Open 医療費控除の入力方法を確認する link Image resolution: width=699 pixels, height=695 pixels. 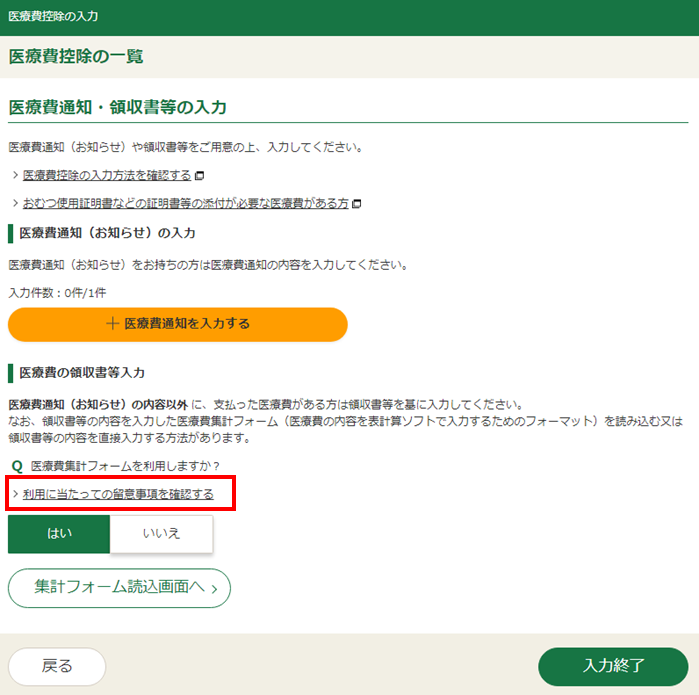tap(106, 176)
